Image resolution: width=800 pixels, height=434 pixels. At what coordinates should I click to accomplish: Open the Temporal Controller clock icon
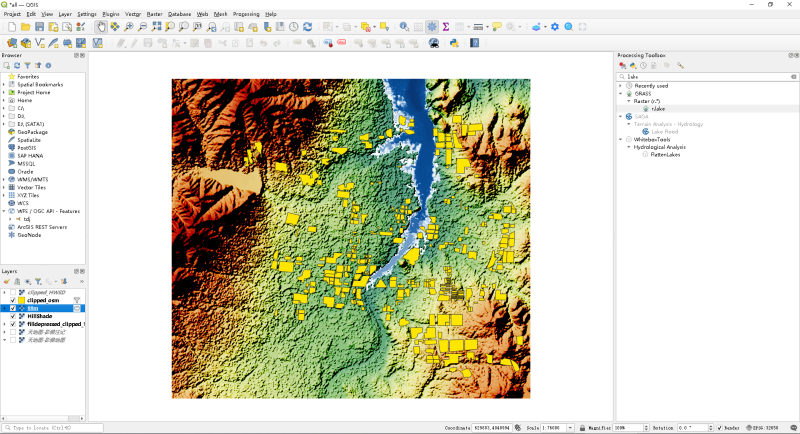coord(294,27)
